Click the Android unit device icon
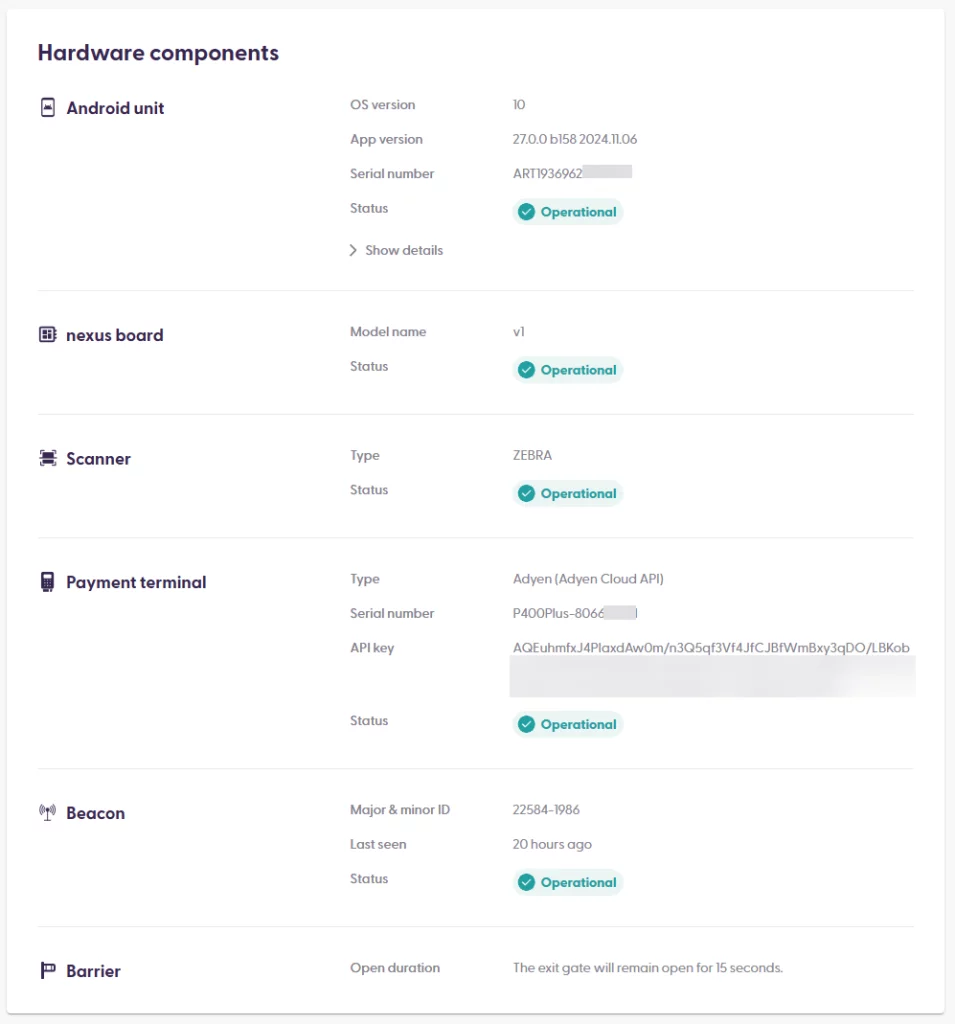955x1024 pixels. point(47,108)
